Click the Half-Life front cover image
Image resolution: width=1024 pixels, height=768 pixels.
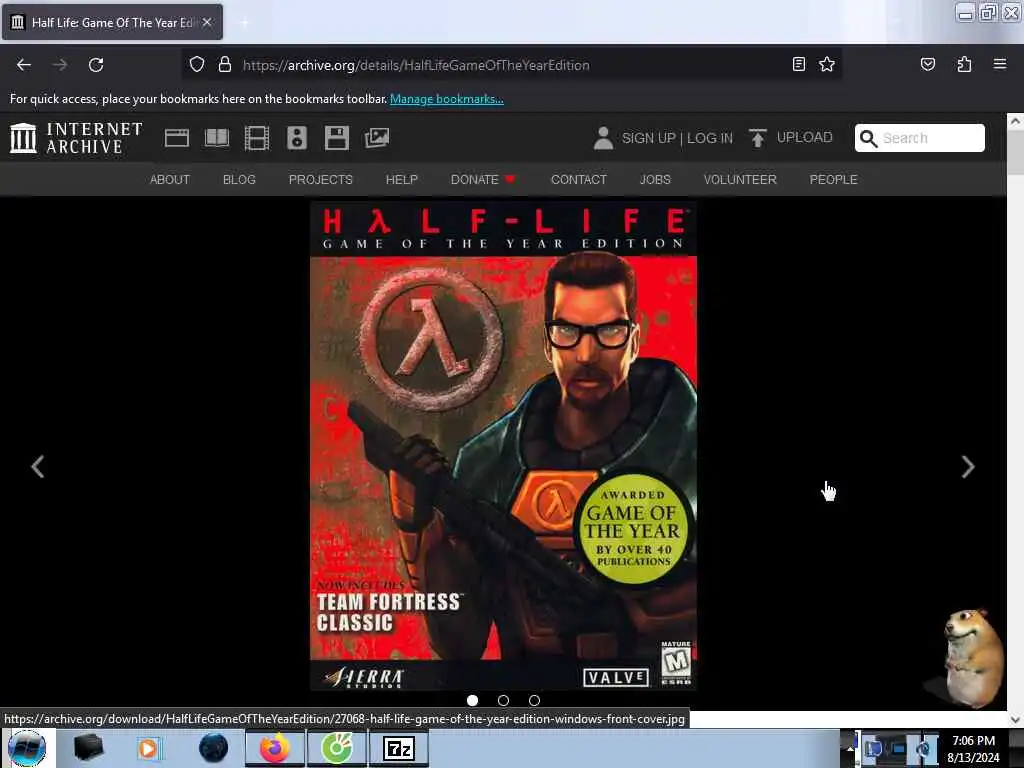pyautogui.click(x=504, y=446)
